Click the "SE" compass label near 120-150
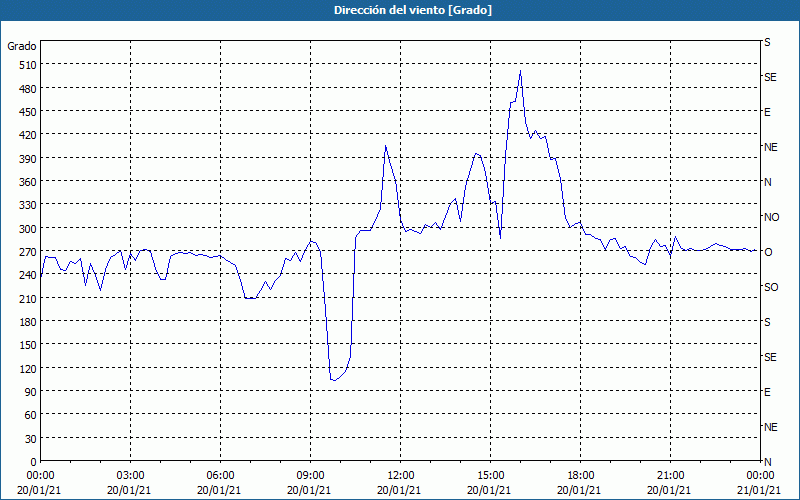Screen dimensions: 800x500 coord(770,357)
